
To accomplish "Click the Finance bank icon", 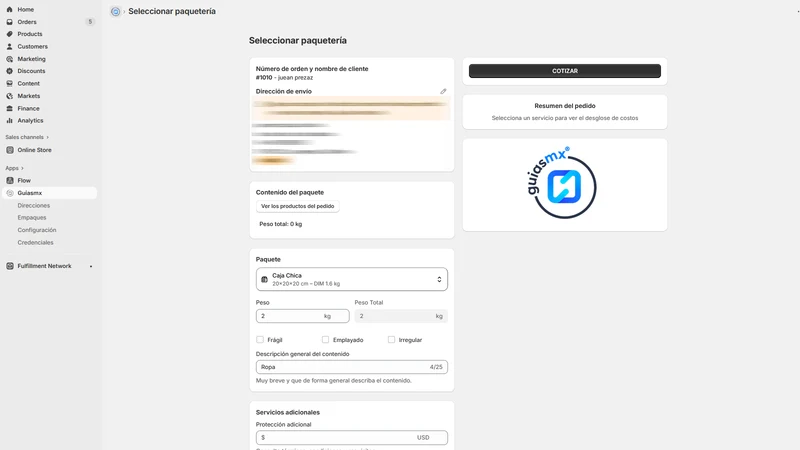I will (x=9, y=108).
